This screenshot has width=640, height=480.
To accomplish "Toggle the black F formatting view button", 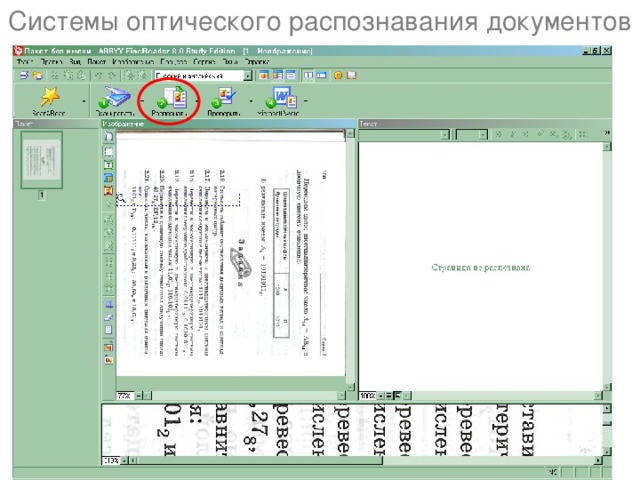I will (397, 396).
